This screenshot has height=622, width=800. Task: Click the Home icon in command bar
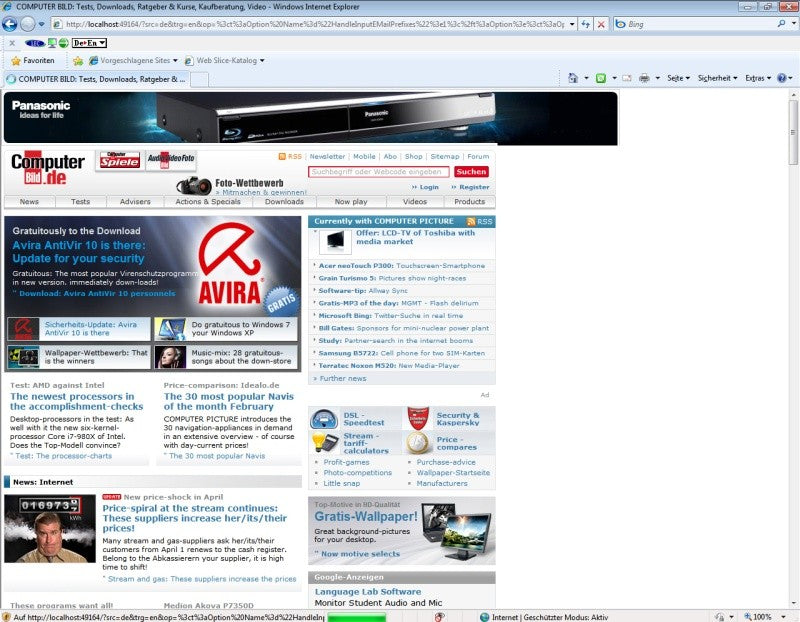573,78
